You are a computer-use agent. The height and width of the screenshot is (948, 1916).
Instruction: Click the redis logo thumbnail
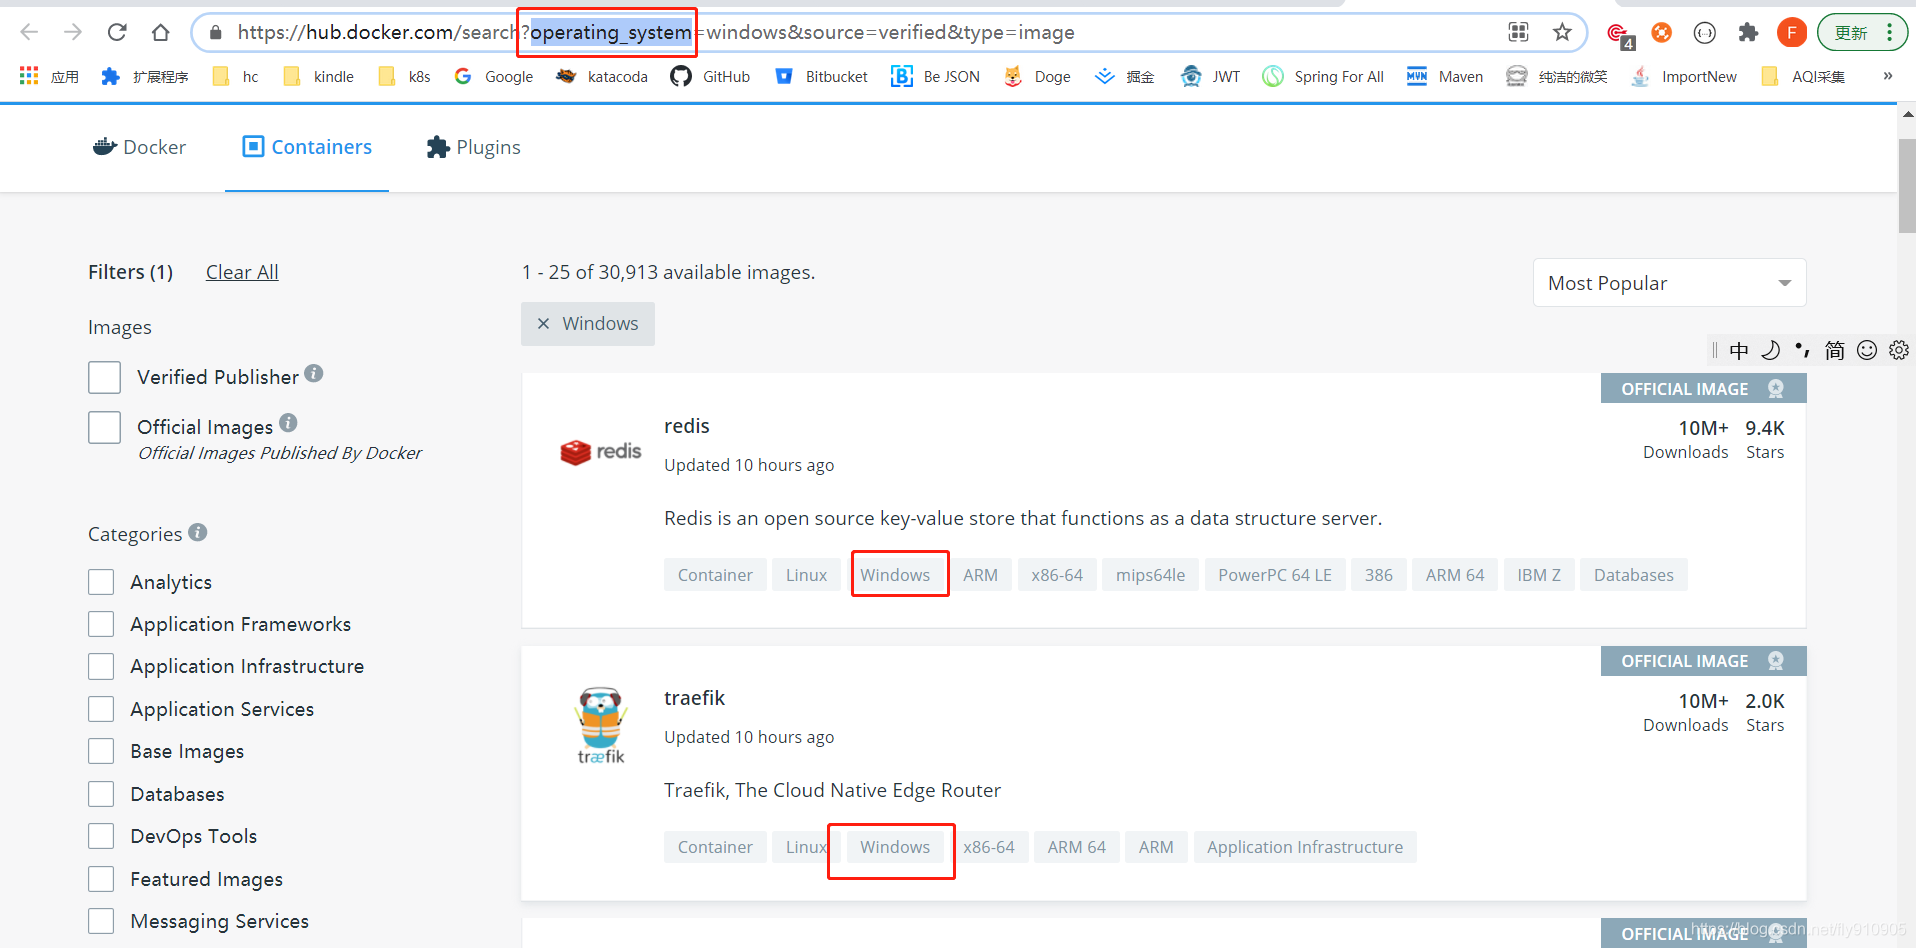pos(601,452)
